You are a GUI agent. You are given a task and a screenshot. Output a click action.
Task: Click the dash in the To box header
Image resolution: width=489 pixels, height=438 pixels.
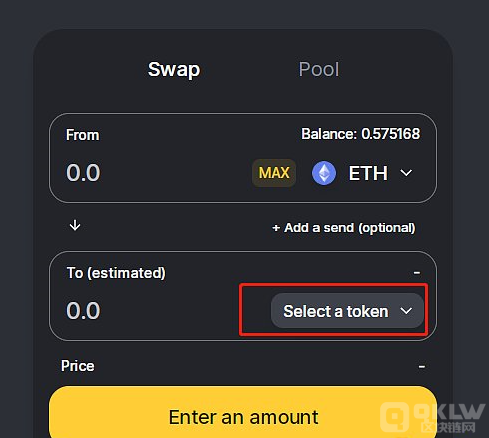417,273
